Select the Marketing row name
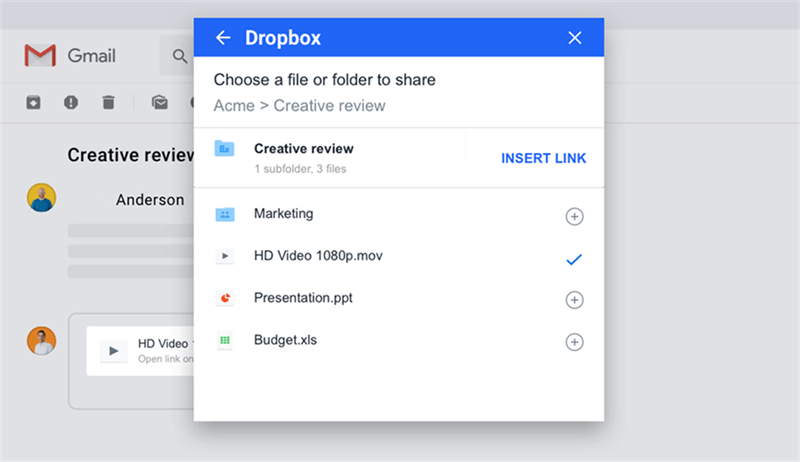This screenshot has width=800, height=462. click(284, 214)
